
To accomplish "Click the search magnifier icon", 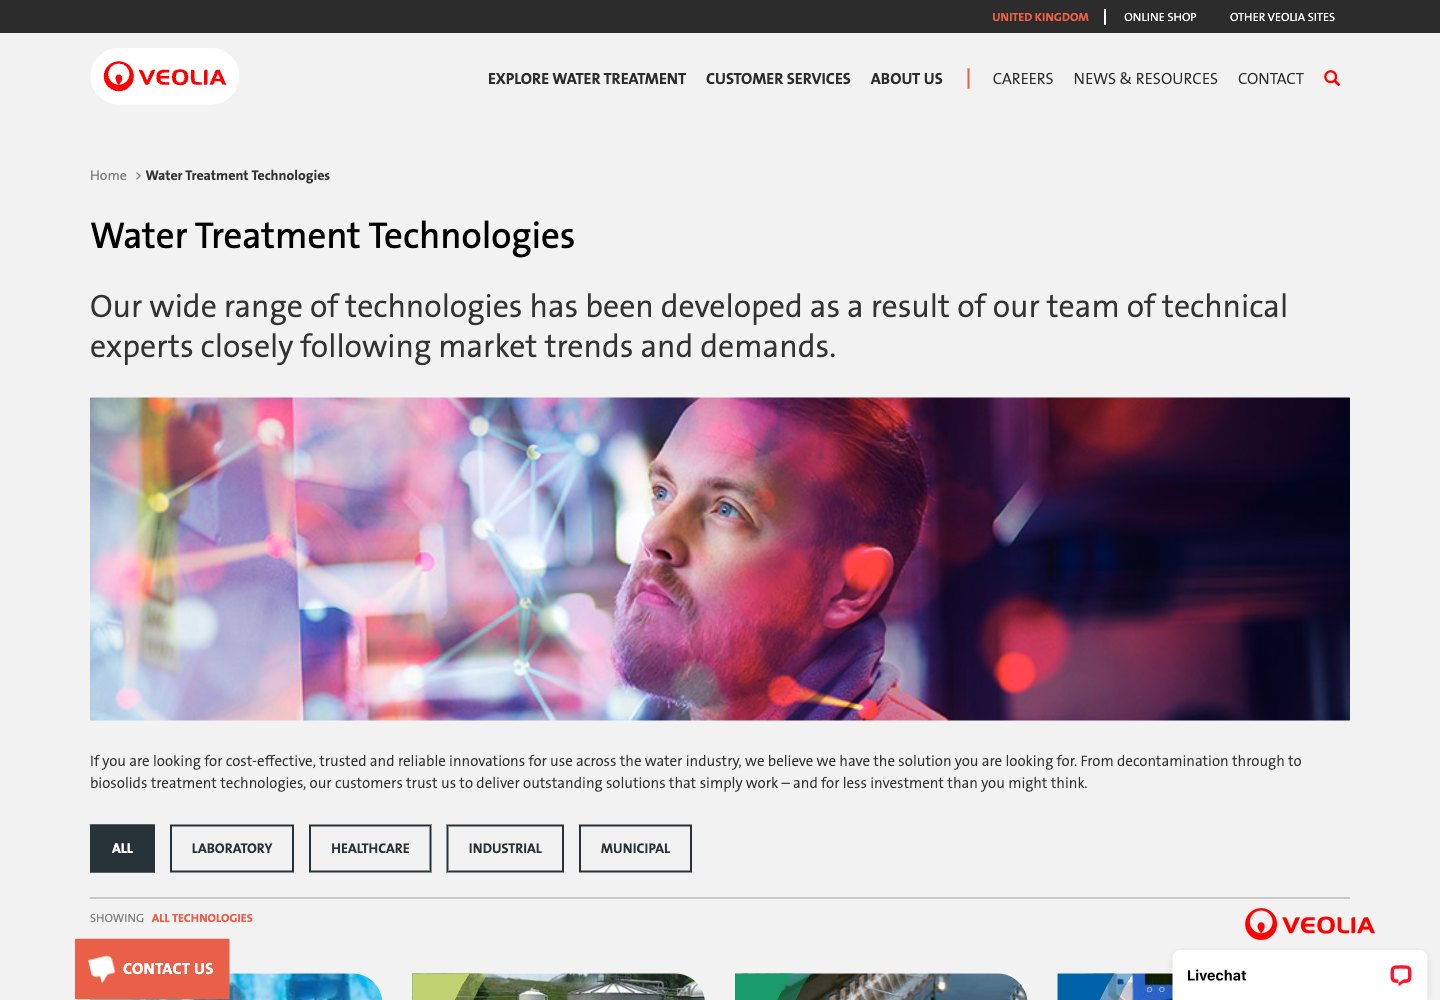I will pyautogui.click(x=1332, y=78).
